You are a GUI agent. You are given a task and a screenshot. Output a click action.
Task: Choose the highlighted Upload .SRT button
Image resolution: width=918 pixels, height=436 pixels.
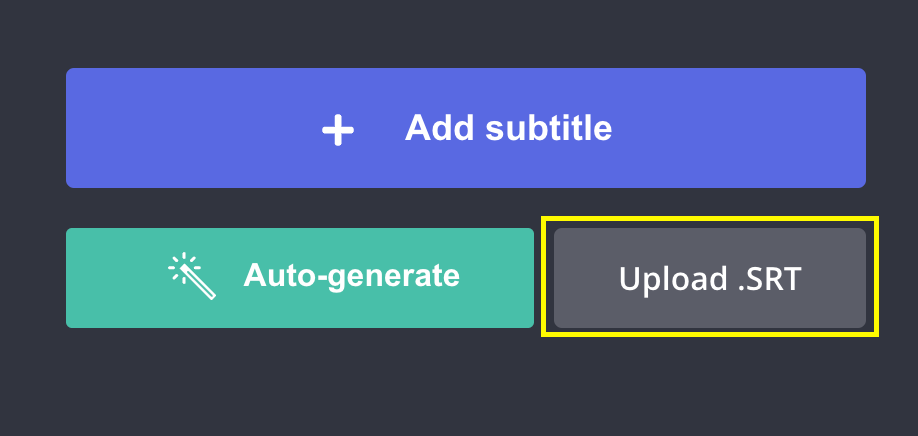coord(710,278)
